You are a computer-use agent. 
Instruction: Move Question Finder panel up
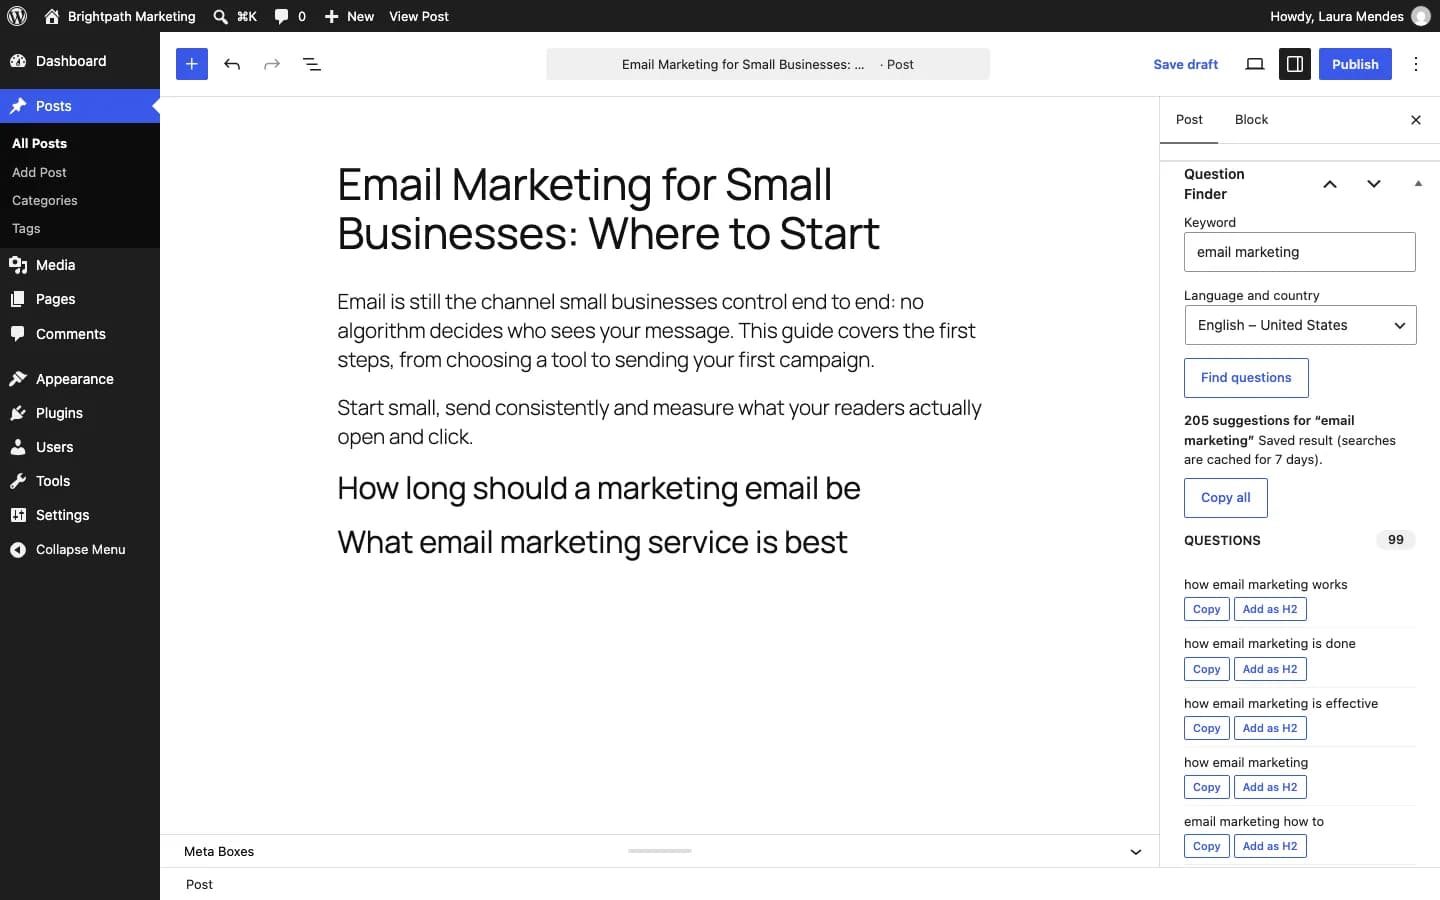point(1330,184)
